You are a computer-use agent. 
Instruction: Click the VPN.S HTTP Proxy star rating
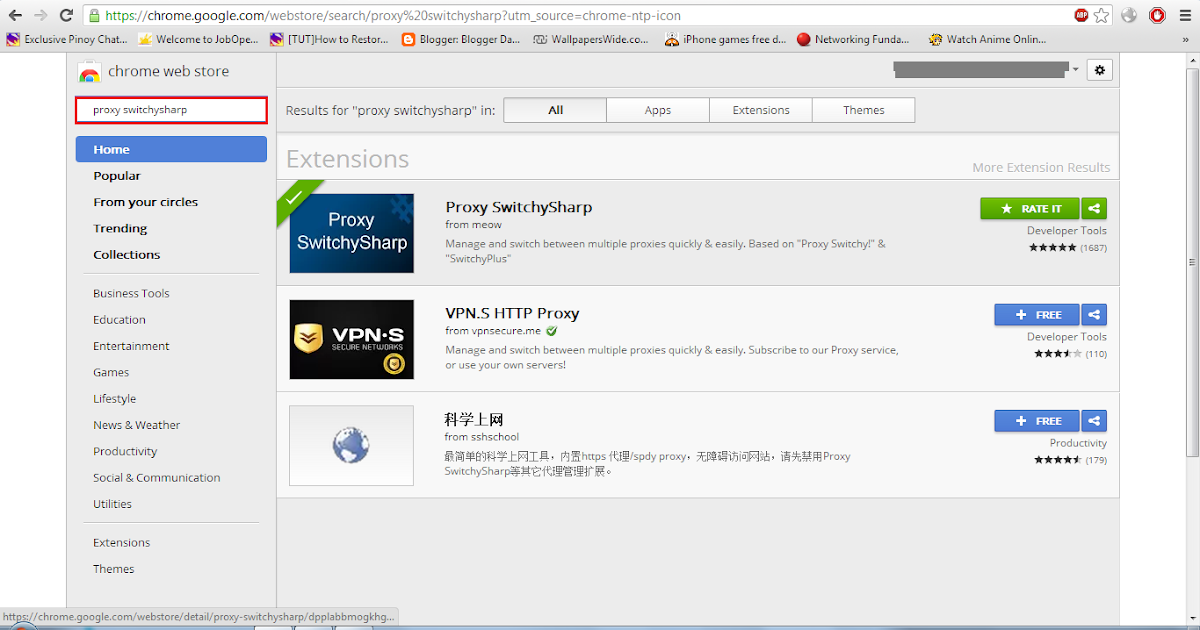tap(1058, 353)
